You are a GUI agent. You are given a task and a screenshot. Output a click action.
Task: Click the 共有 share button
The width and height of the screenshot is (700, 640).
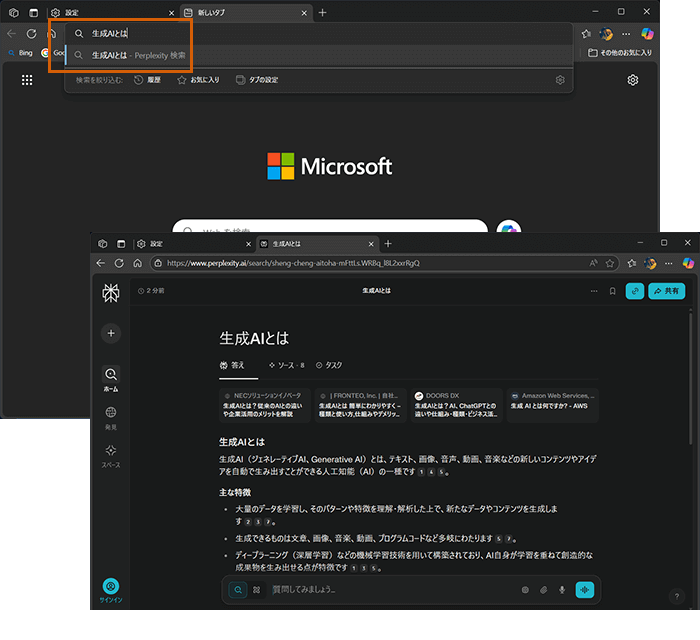coord(667,291)
